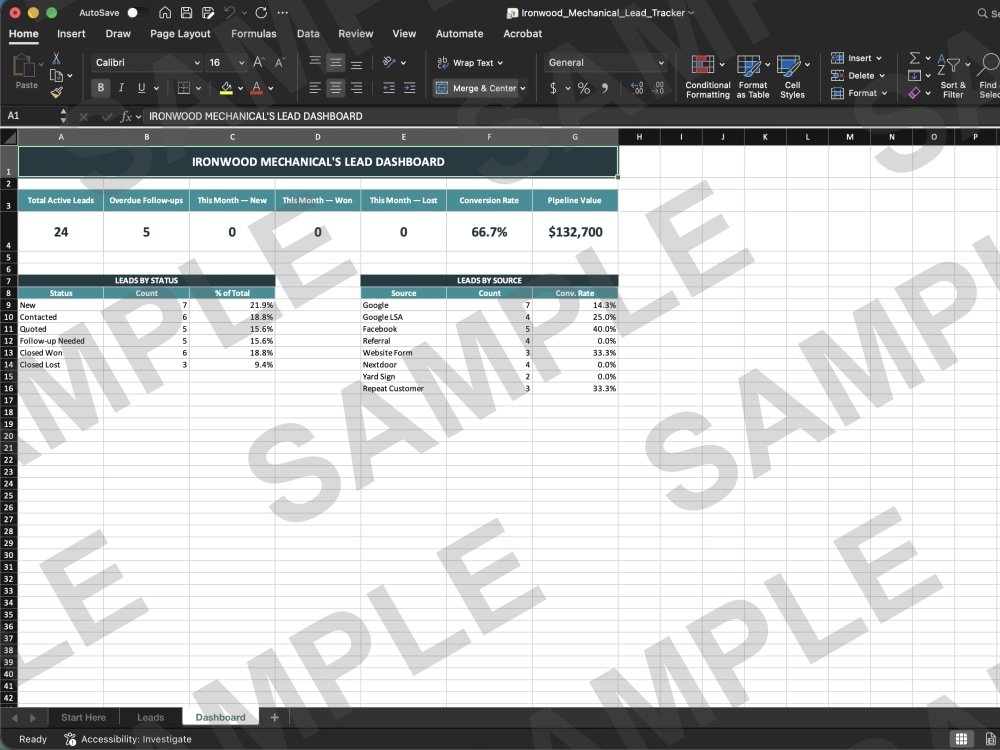
Task: Open the Formulas ribbon tab
Action: (x=254, y=34)
